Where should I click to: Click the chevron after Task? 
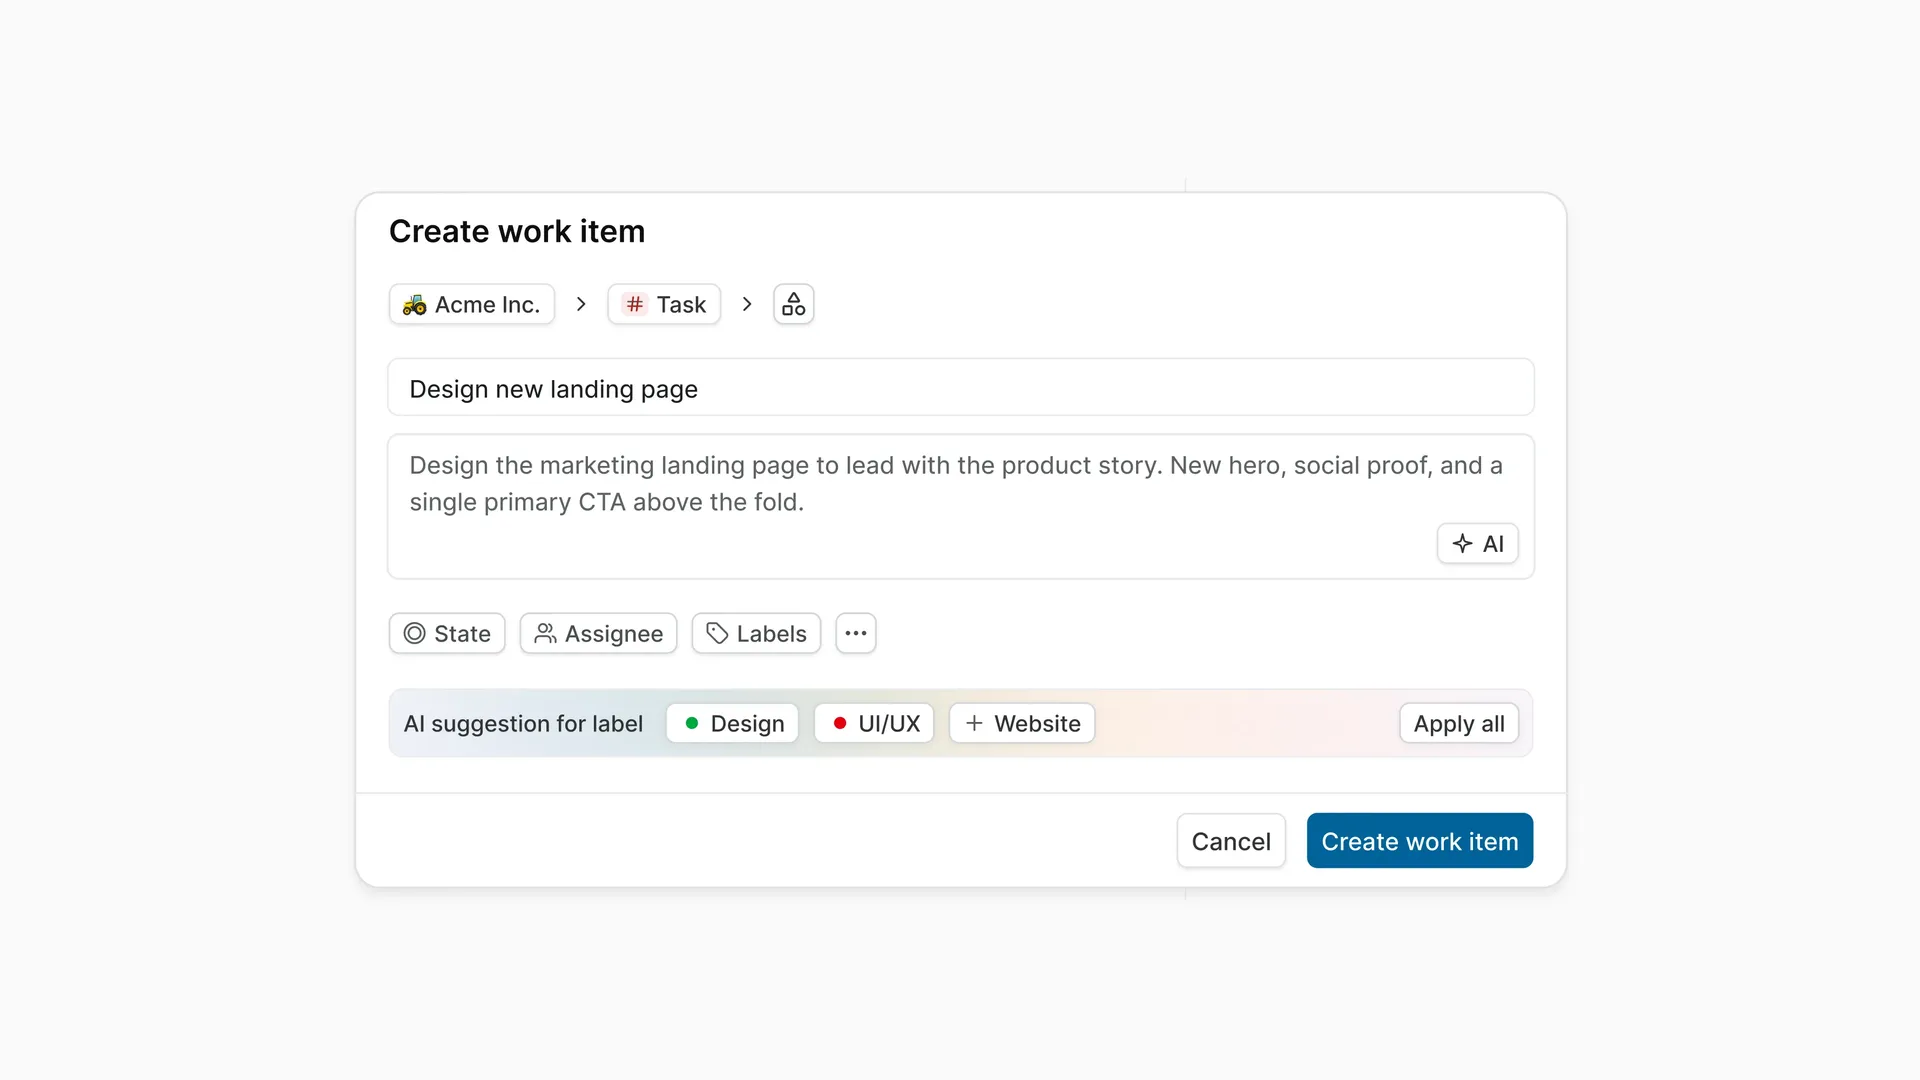pyautogui.click(x=747, y=304)
